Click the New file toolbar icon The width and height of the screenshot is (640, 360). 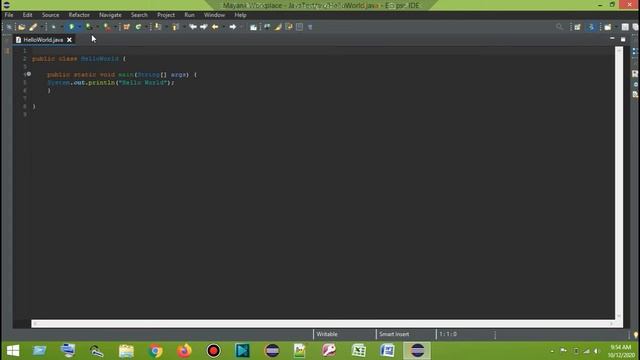pos(9,27)
